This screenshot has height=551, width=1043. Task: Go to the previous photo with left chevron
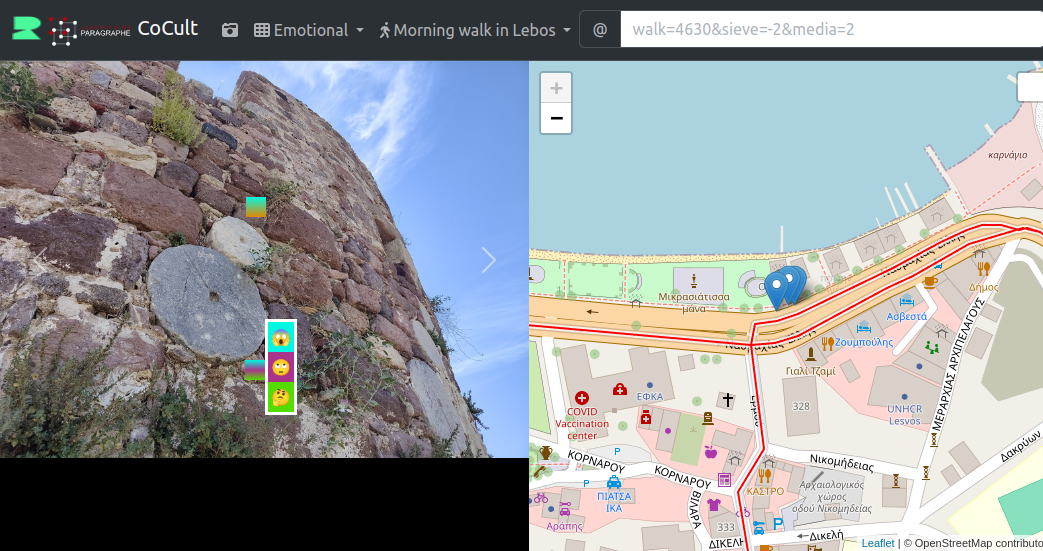(40, 260)
